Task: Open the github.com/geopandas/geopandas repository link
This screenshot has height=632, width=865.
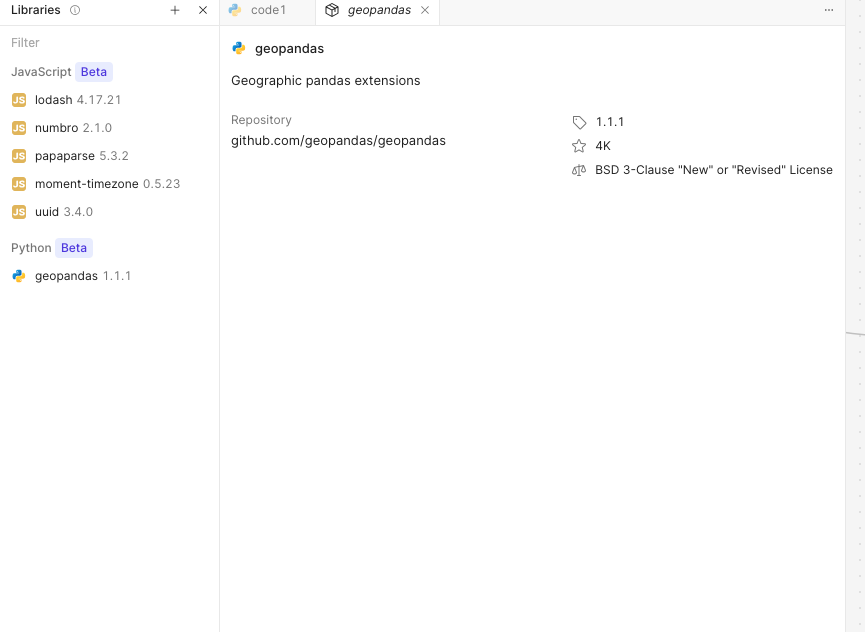Action: [338, 141]
